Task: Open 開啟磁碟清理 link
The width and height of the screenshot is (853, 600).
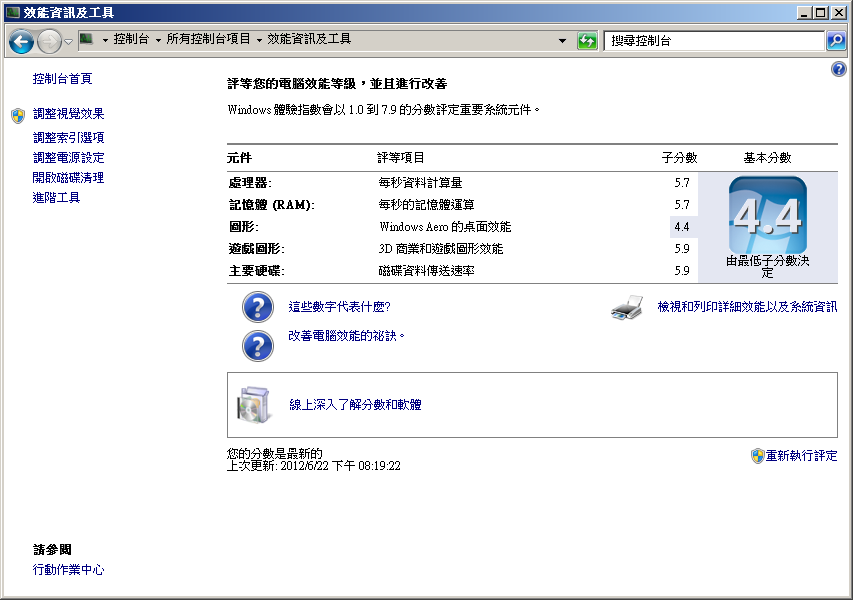Action: tap(69, 178)
